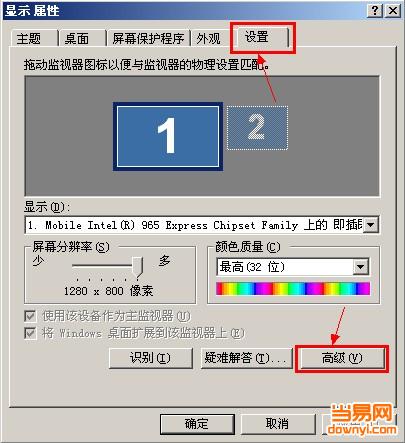
Task: Open the 外观 tab
Action: pos(209,39)
